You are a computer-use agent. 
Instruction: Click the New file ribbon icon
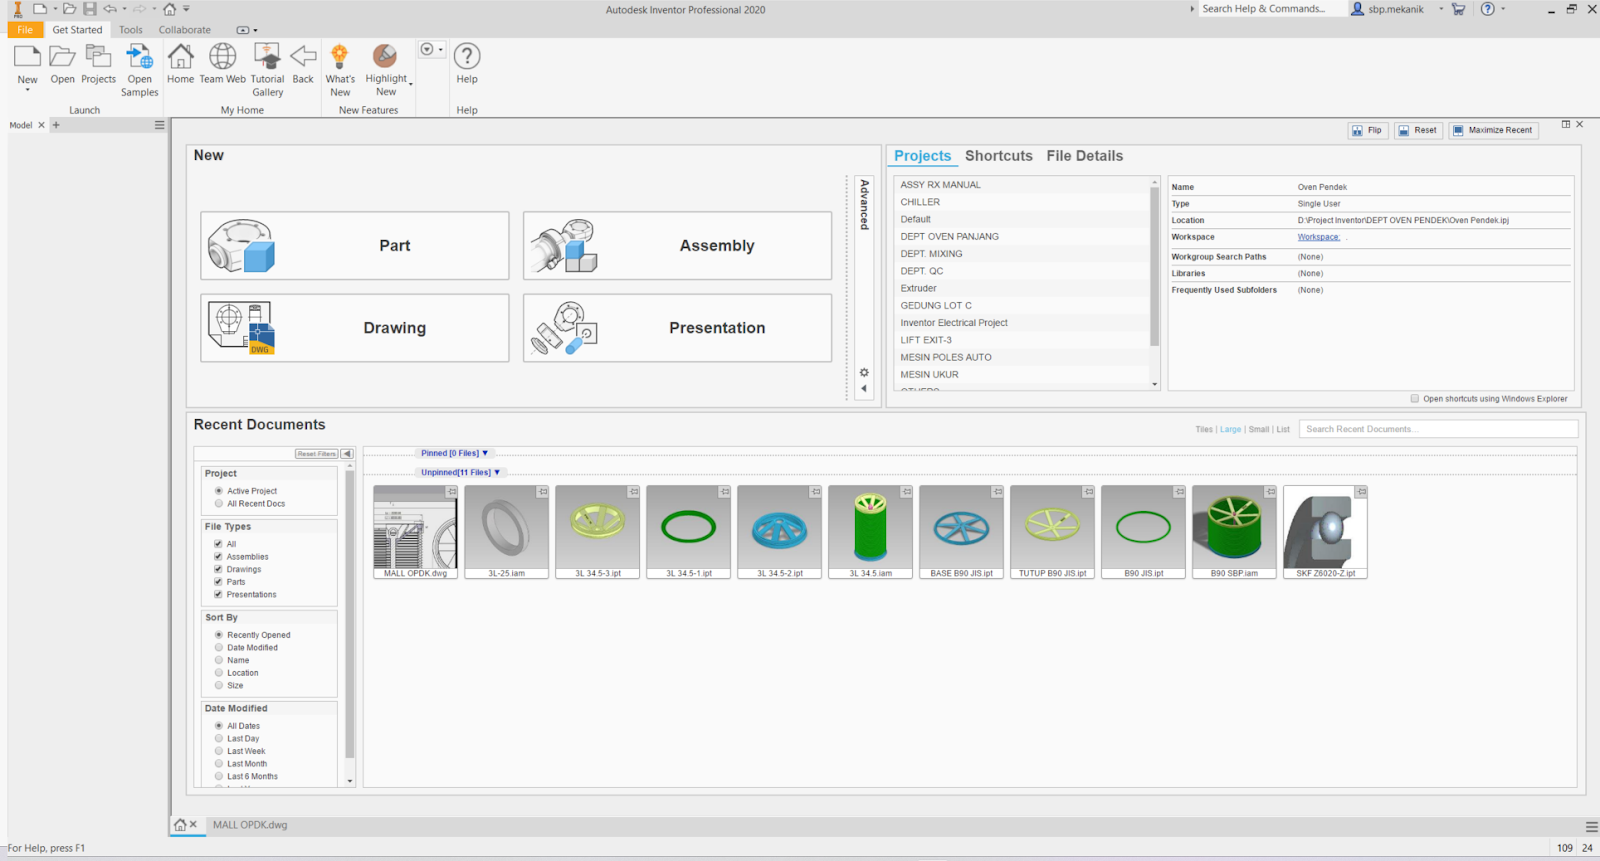click(27, 57)
